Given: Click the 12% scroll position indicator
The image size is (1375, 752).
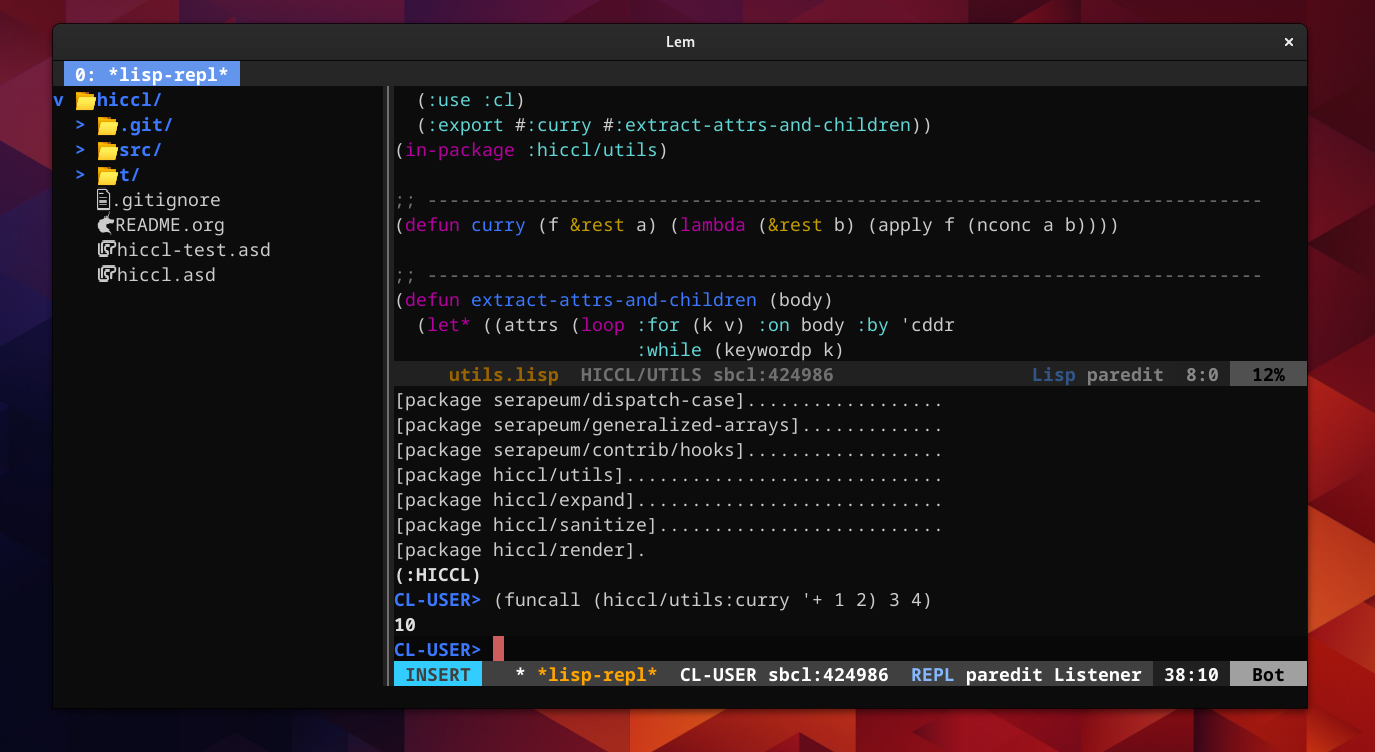Looking at the screenshot, I should click(1268, 374).
